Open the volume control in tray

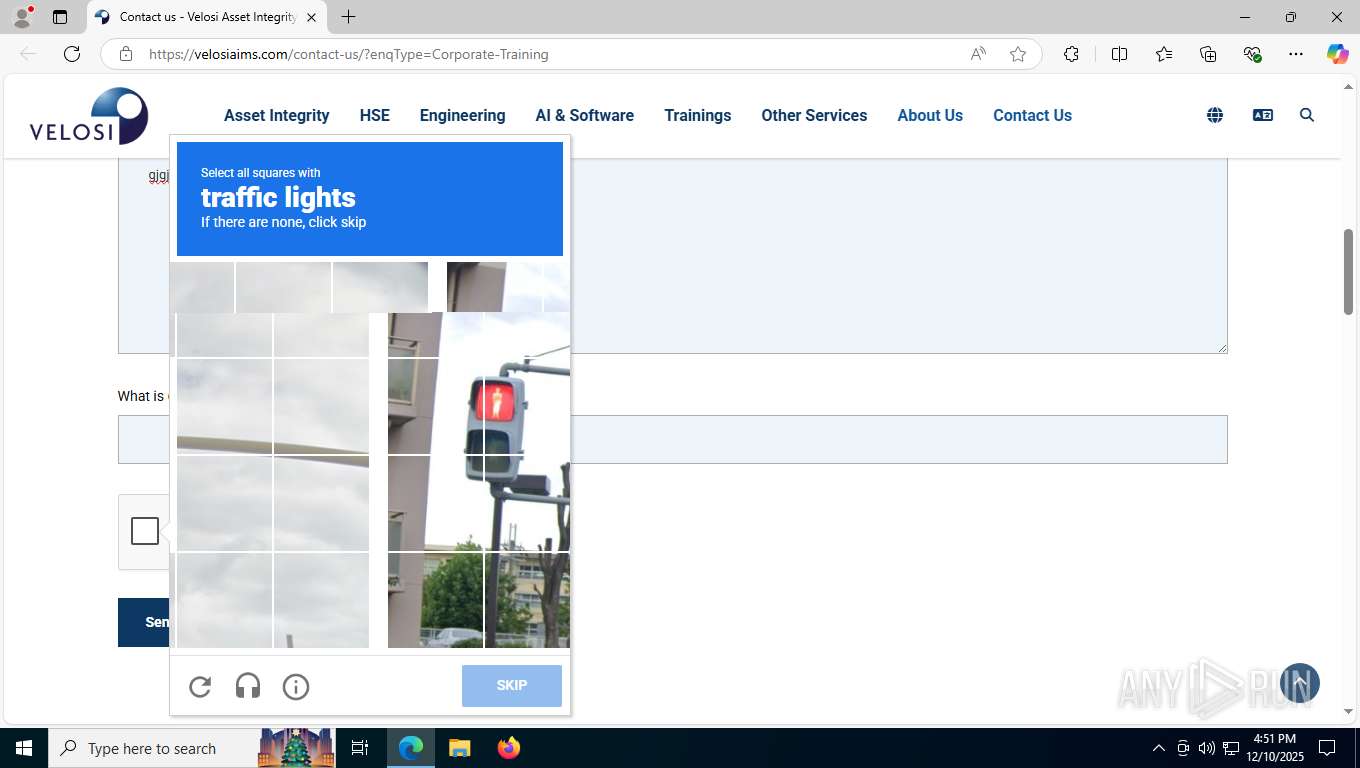[1207, 748]
